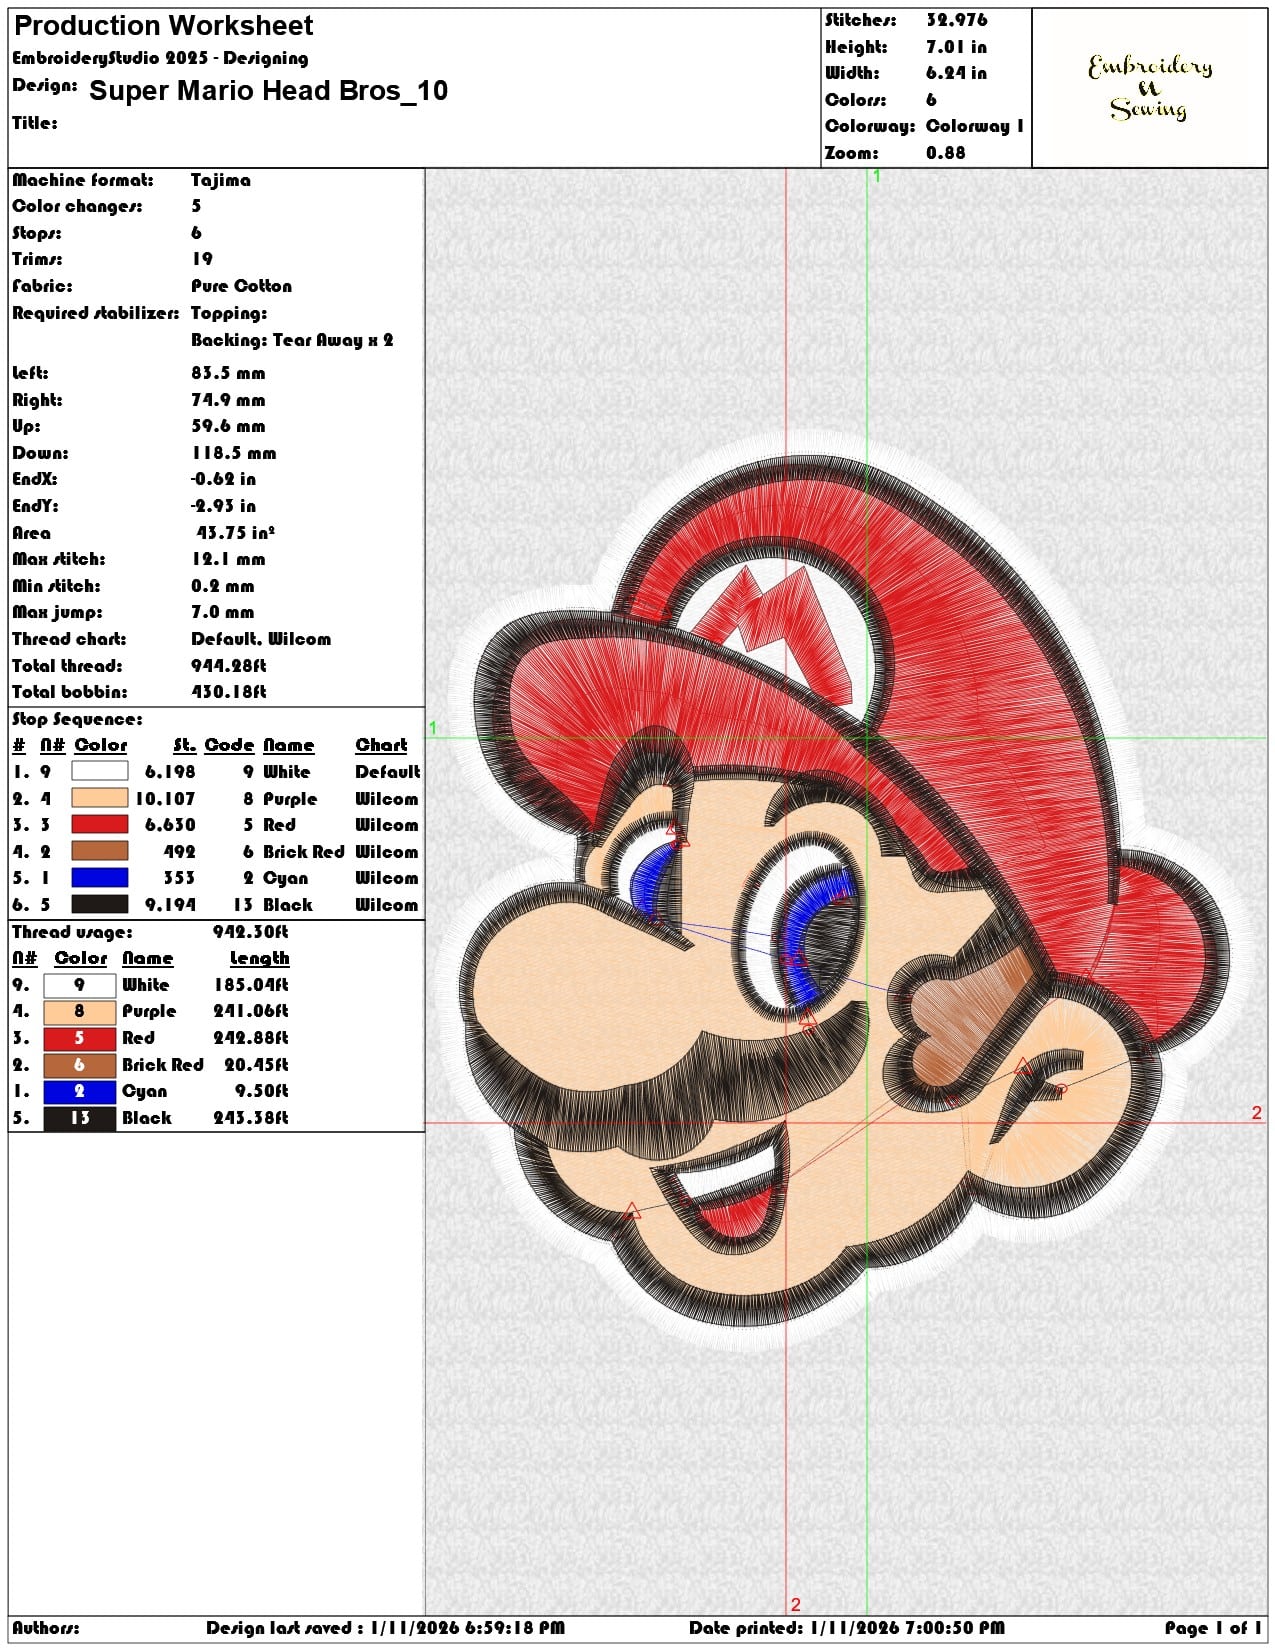
Task: Select the Thread usage Brick Red swatch numbered 6
Action: coord(80,1065)
